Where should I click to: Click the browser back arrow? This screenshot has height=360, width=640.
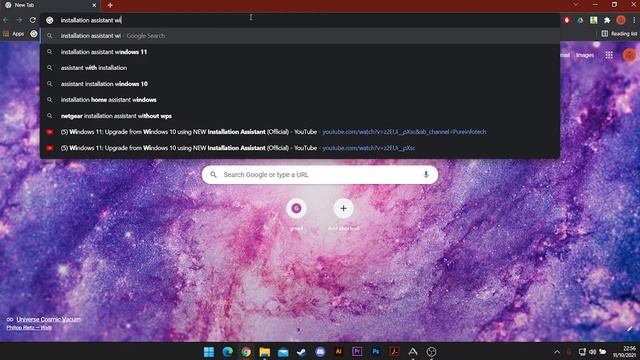pos(6,20)
